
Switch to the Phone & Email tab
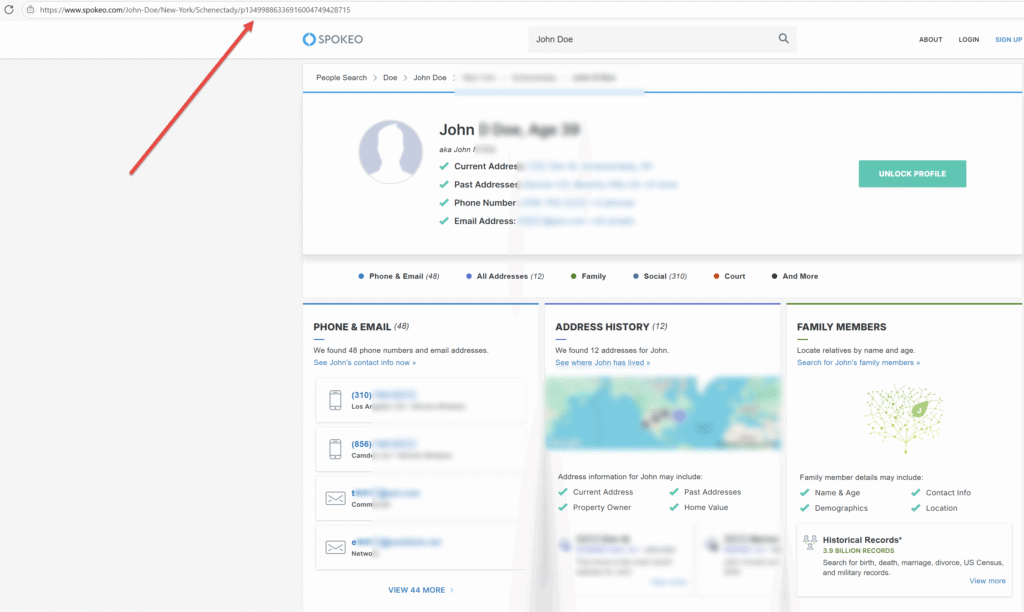coord(398,276)
